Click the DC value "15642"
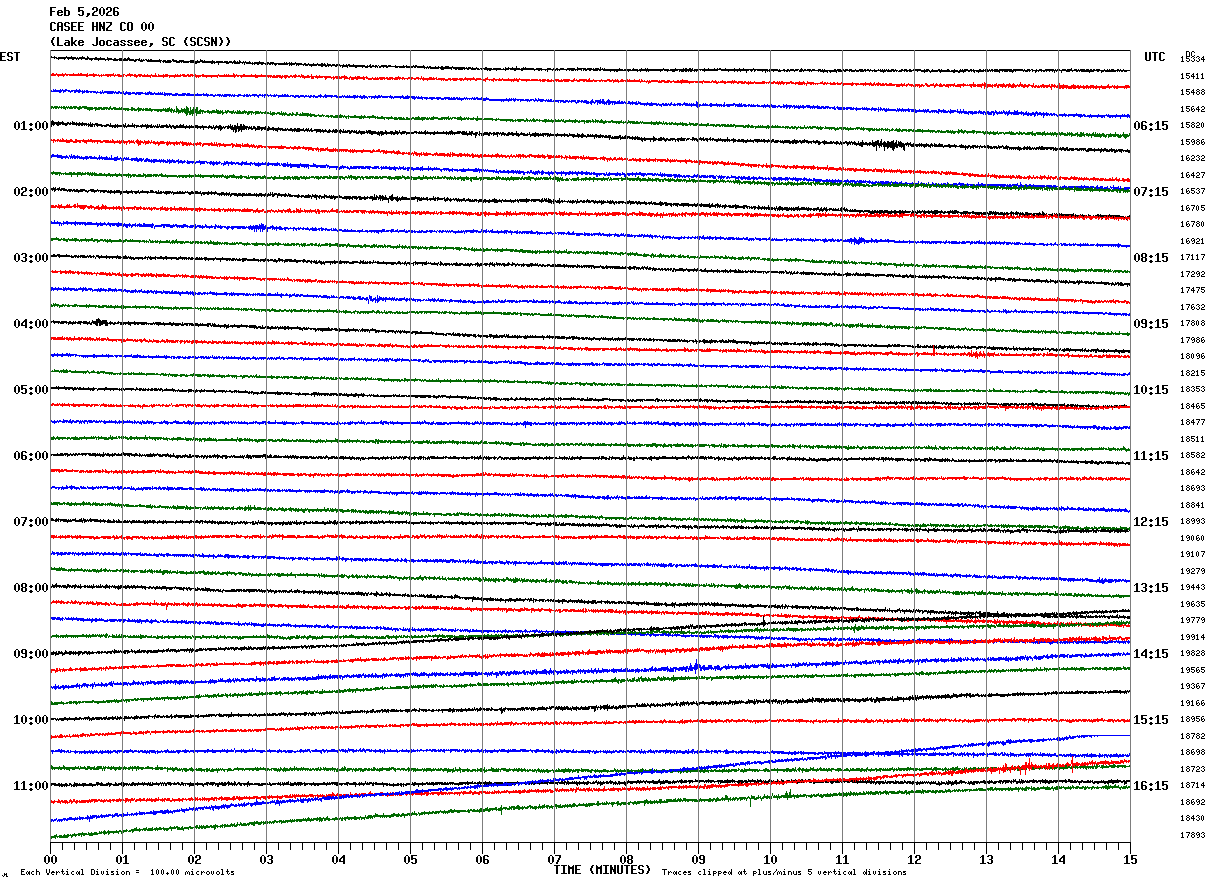Viewport: 1210px width, 886px height. [x=1192, y=109]
